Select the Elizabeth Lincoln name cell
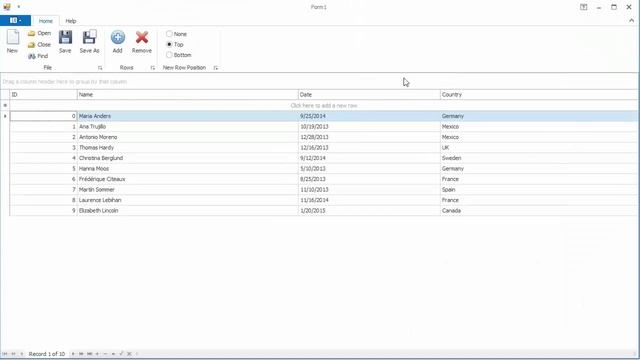 [187, 211]
